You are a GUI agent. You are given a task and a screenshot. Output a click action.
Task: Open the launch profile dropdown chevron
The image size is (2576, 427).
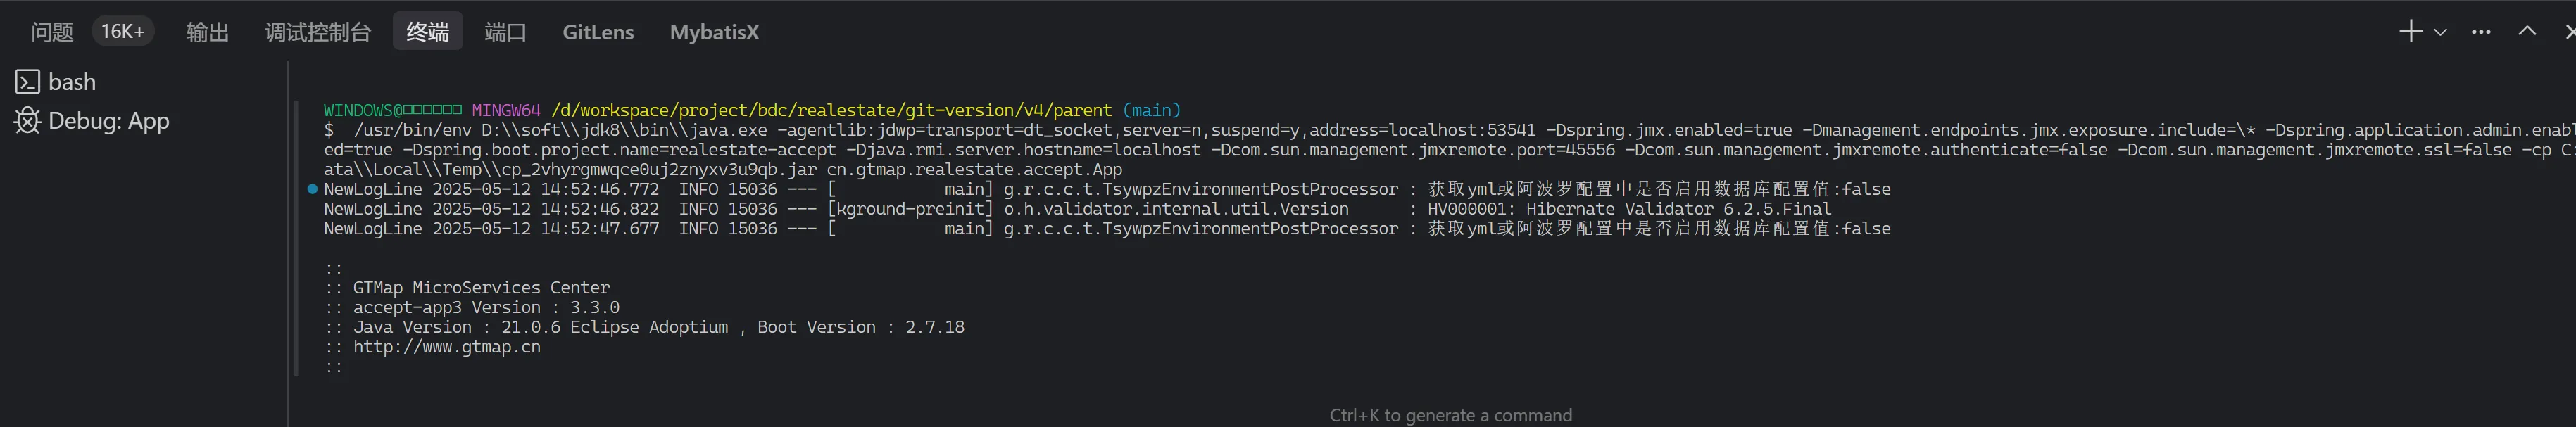pos(2440,32)
